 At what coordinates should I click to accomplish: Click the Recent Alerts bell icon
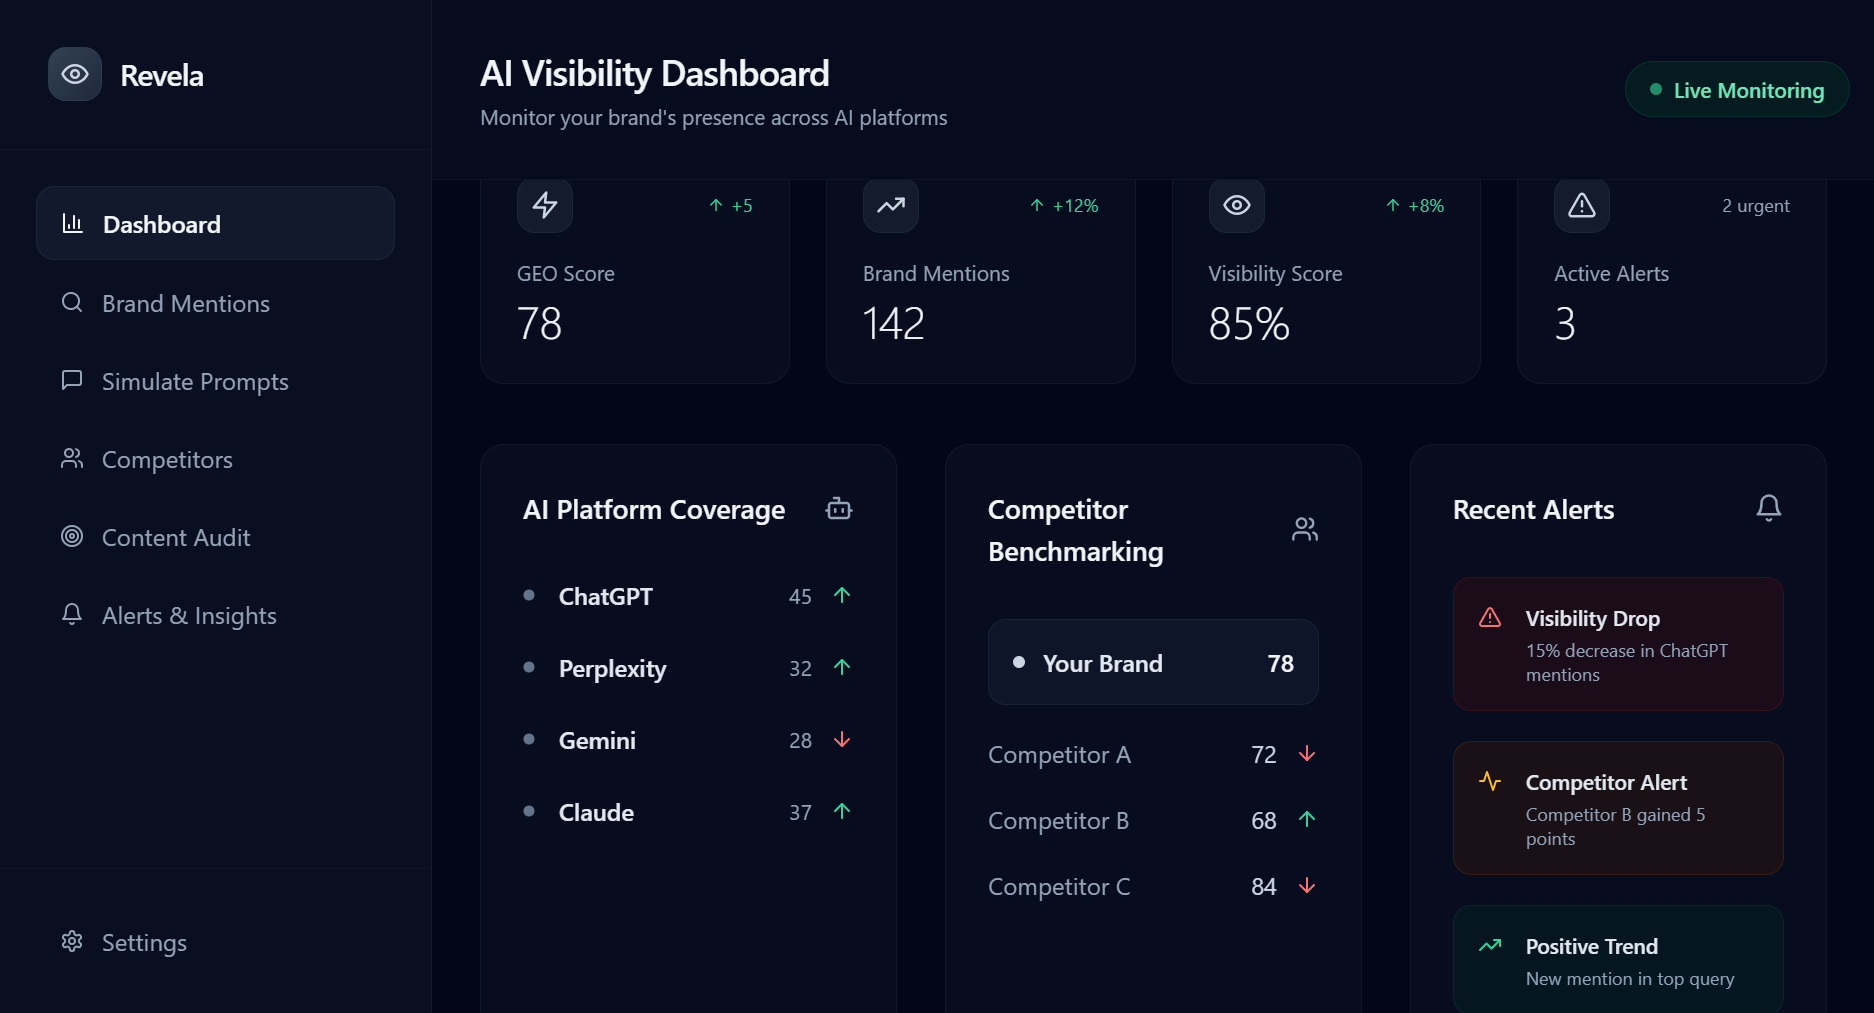[x=1769, y=508]
